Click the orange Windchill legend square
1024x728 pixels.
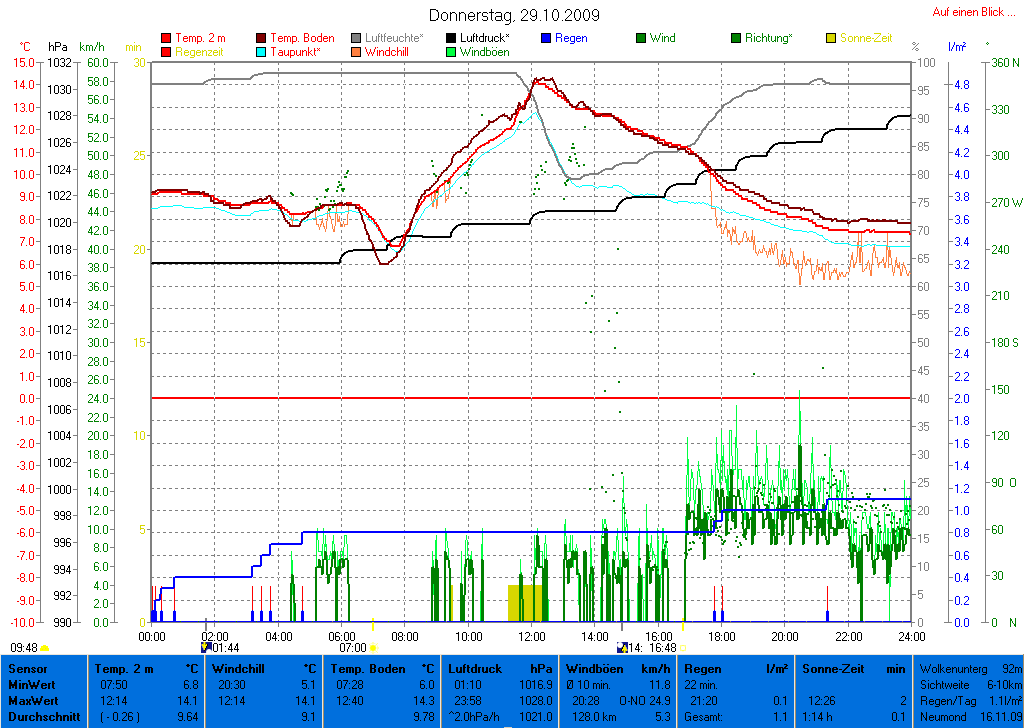356,51
